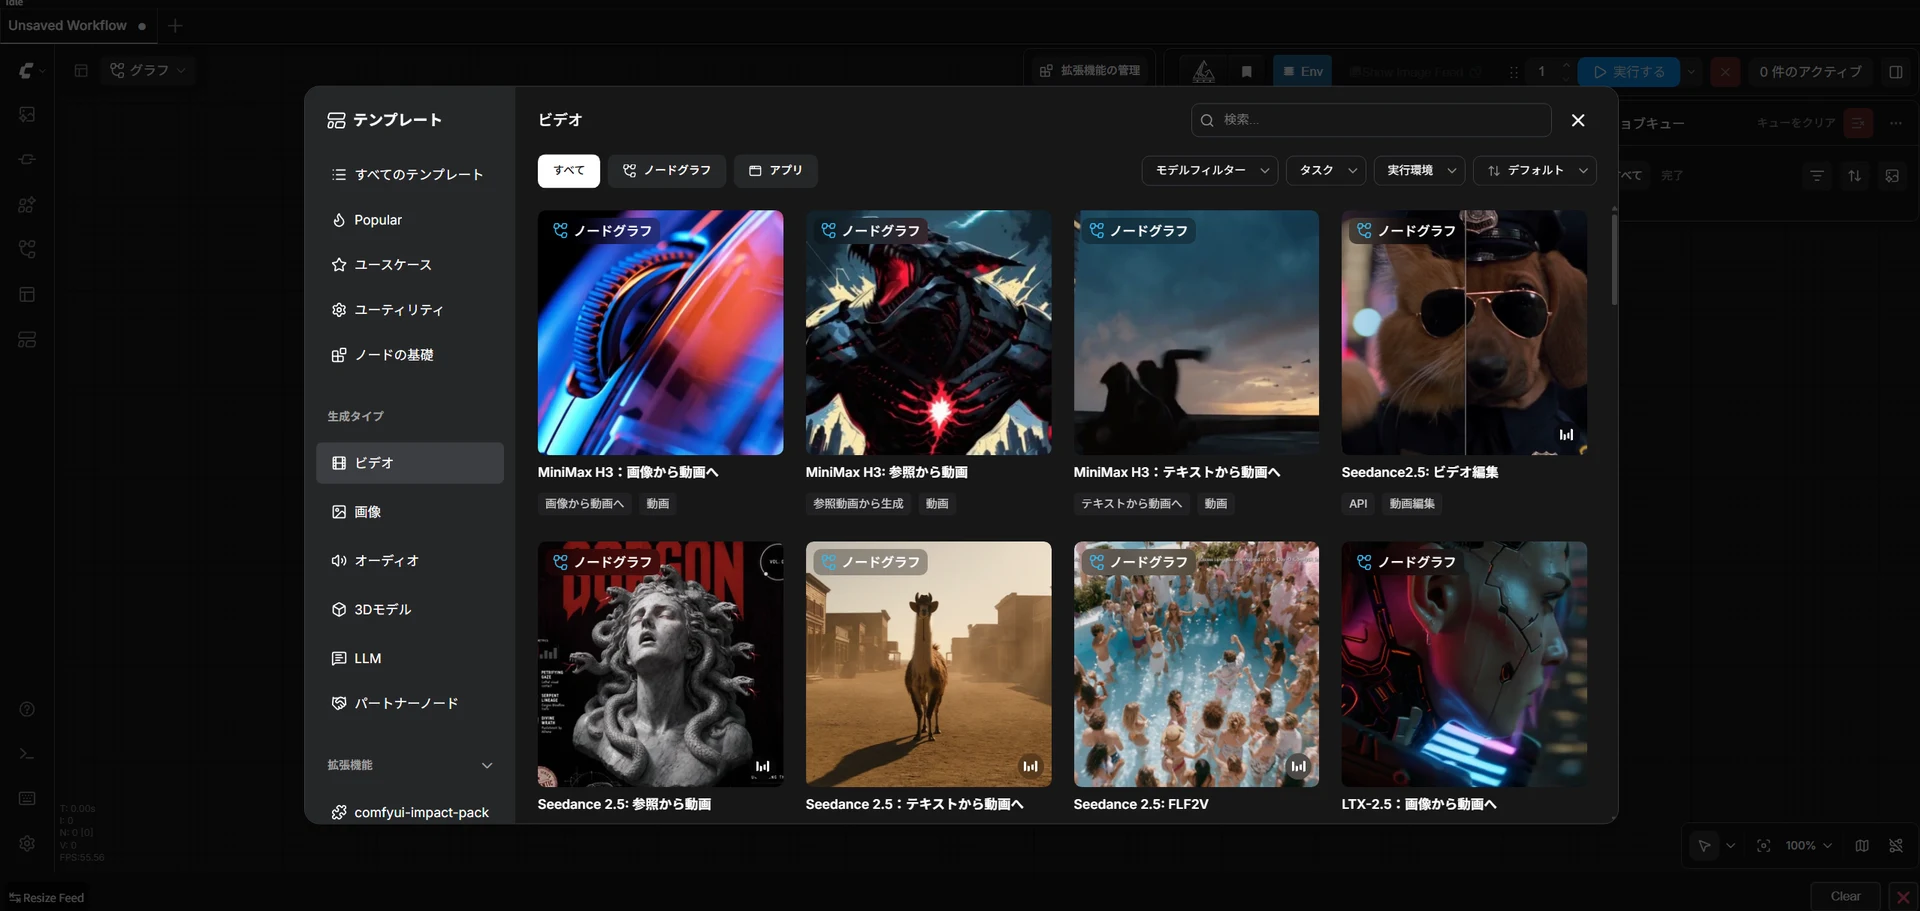
Task: Open the model library sidebar icon
Action: pyautogui.click(x=27, y=205)
